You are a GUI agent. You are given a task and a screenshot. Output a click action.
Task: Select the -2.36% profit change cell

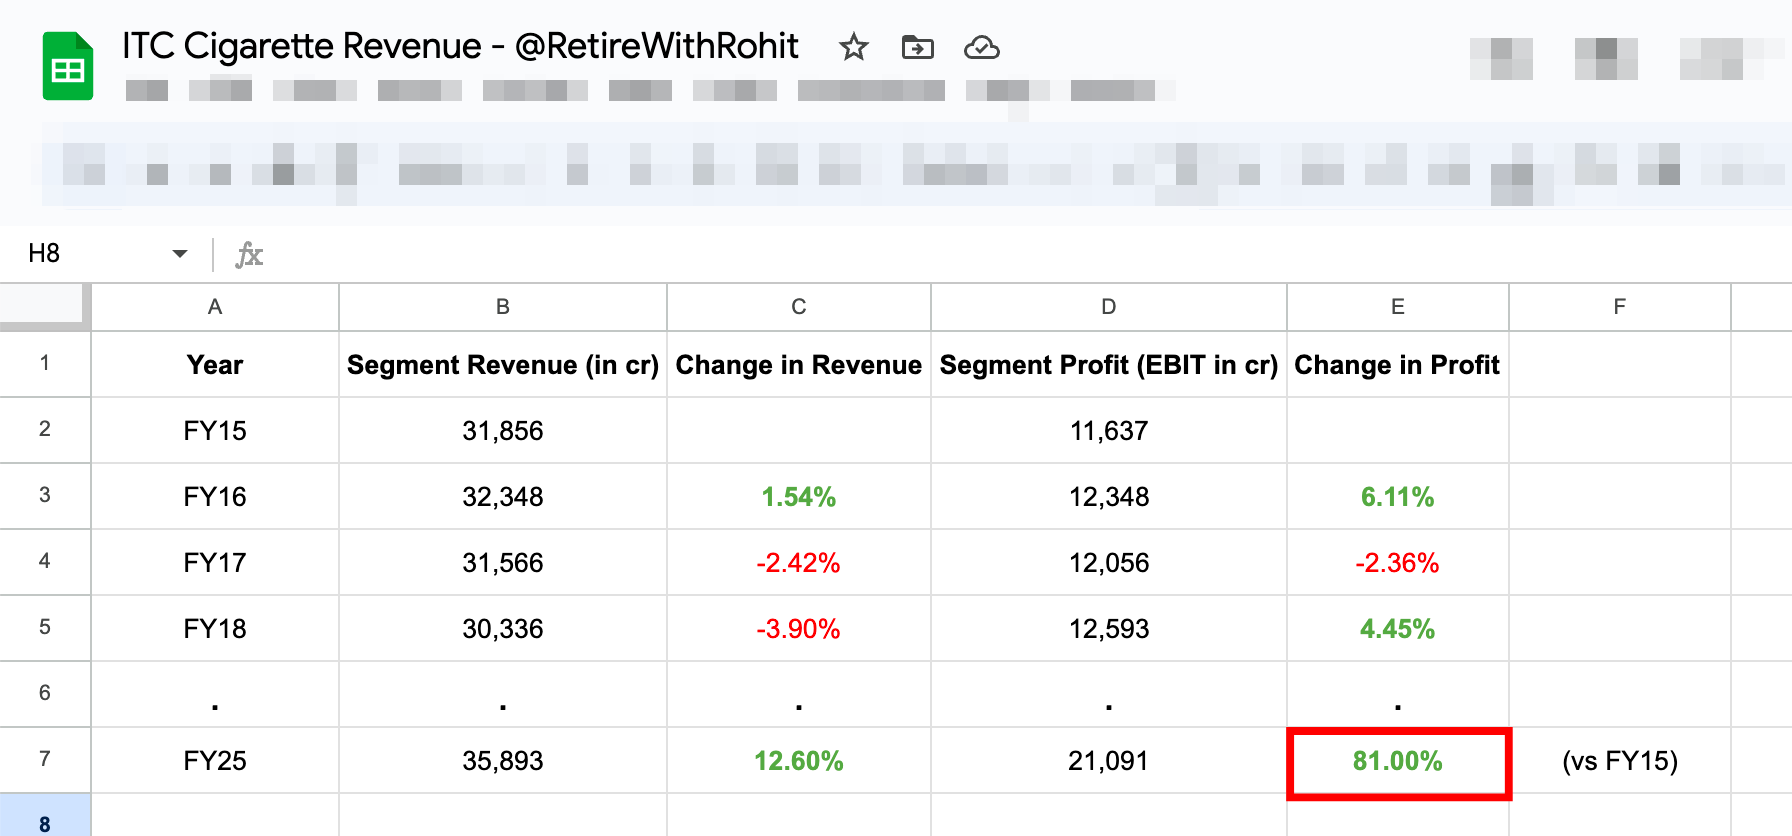click(x=1398, y=563)
